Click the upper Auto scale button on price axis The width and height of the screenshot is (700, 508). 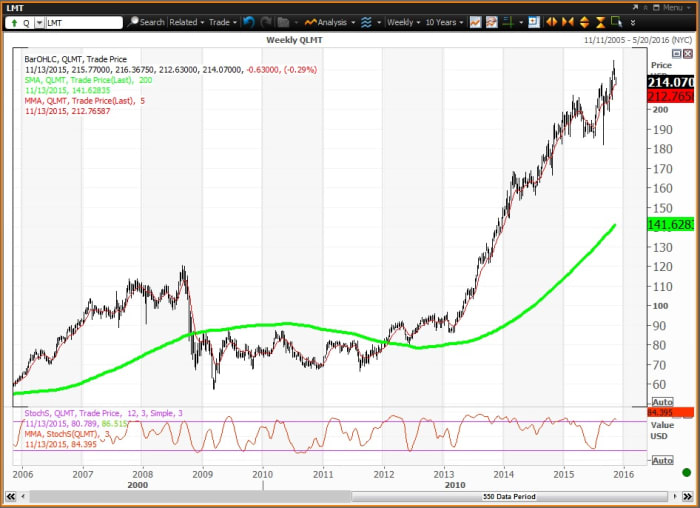(x=662, y=402)
